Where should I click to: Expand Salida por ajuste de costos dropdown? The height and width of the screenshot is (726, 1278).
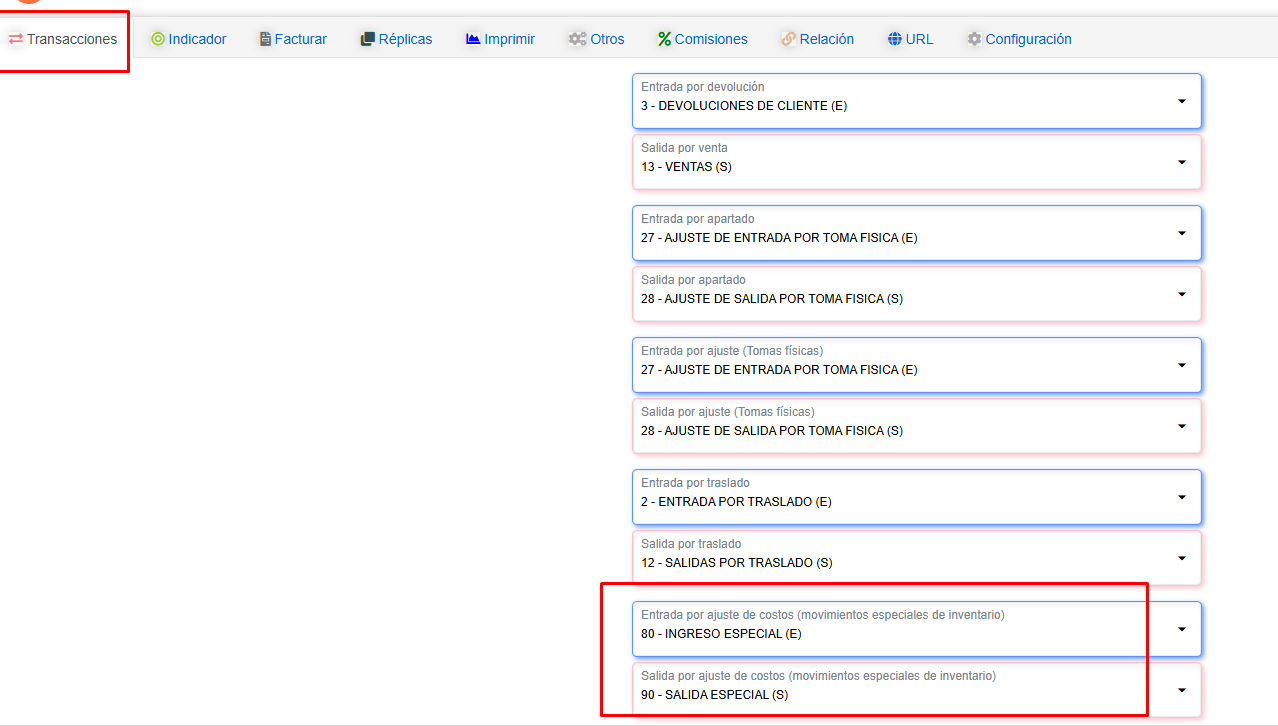[x=1181, y=690]
